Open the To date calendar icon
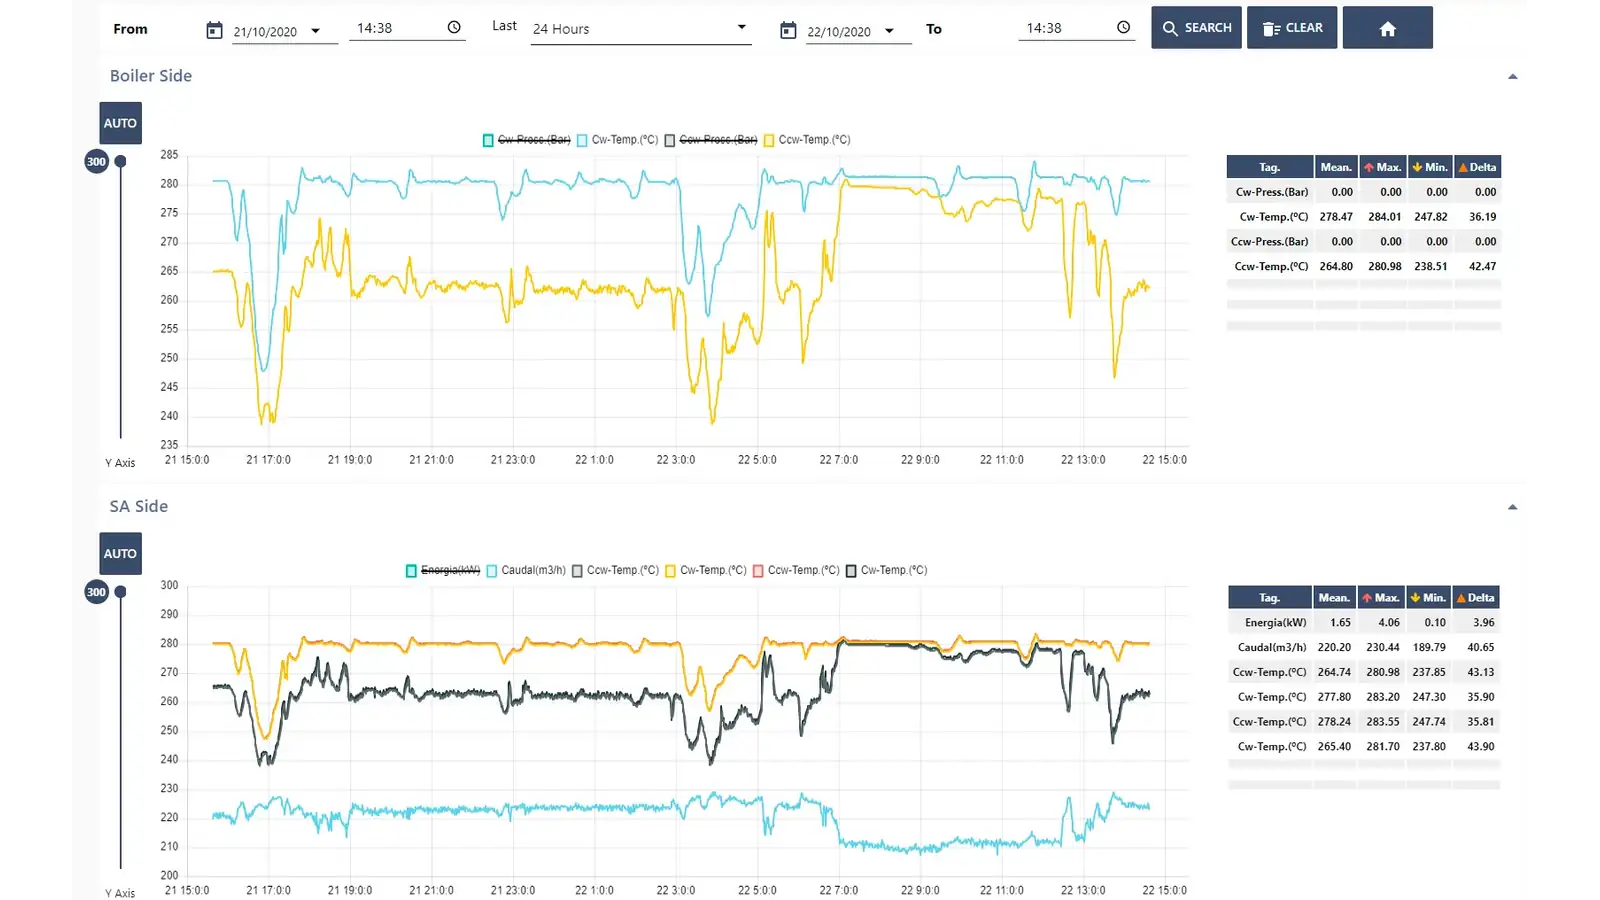The image size is (1600, 900). point(788,30)
